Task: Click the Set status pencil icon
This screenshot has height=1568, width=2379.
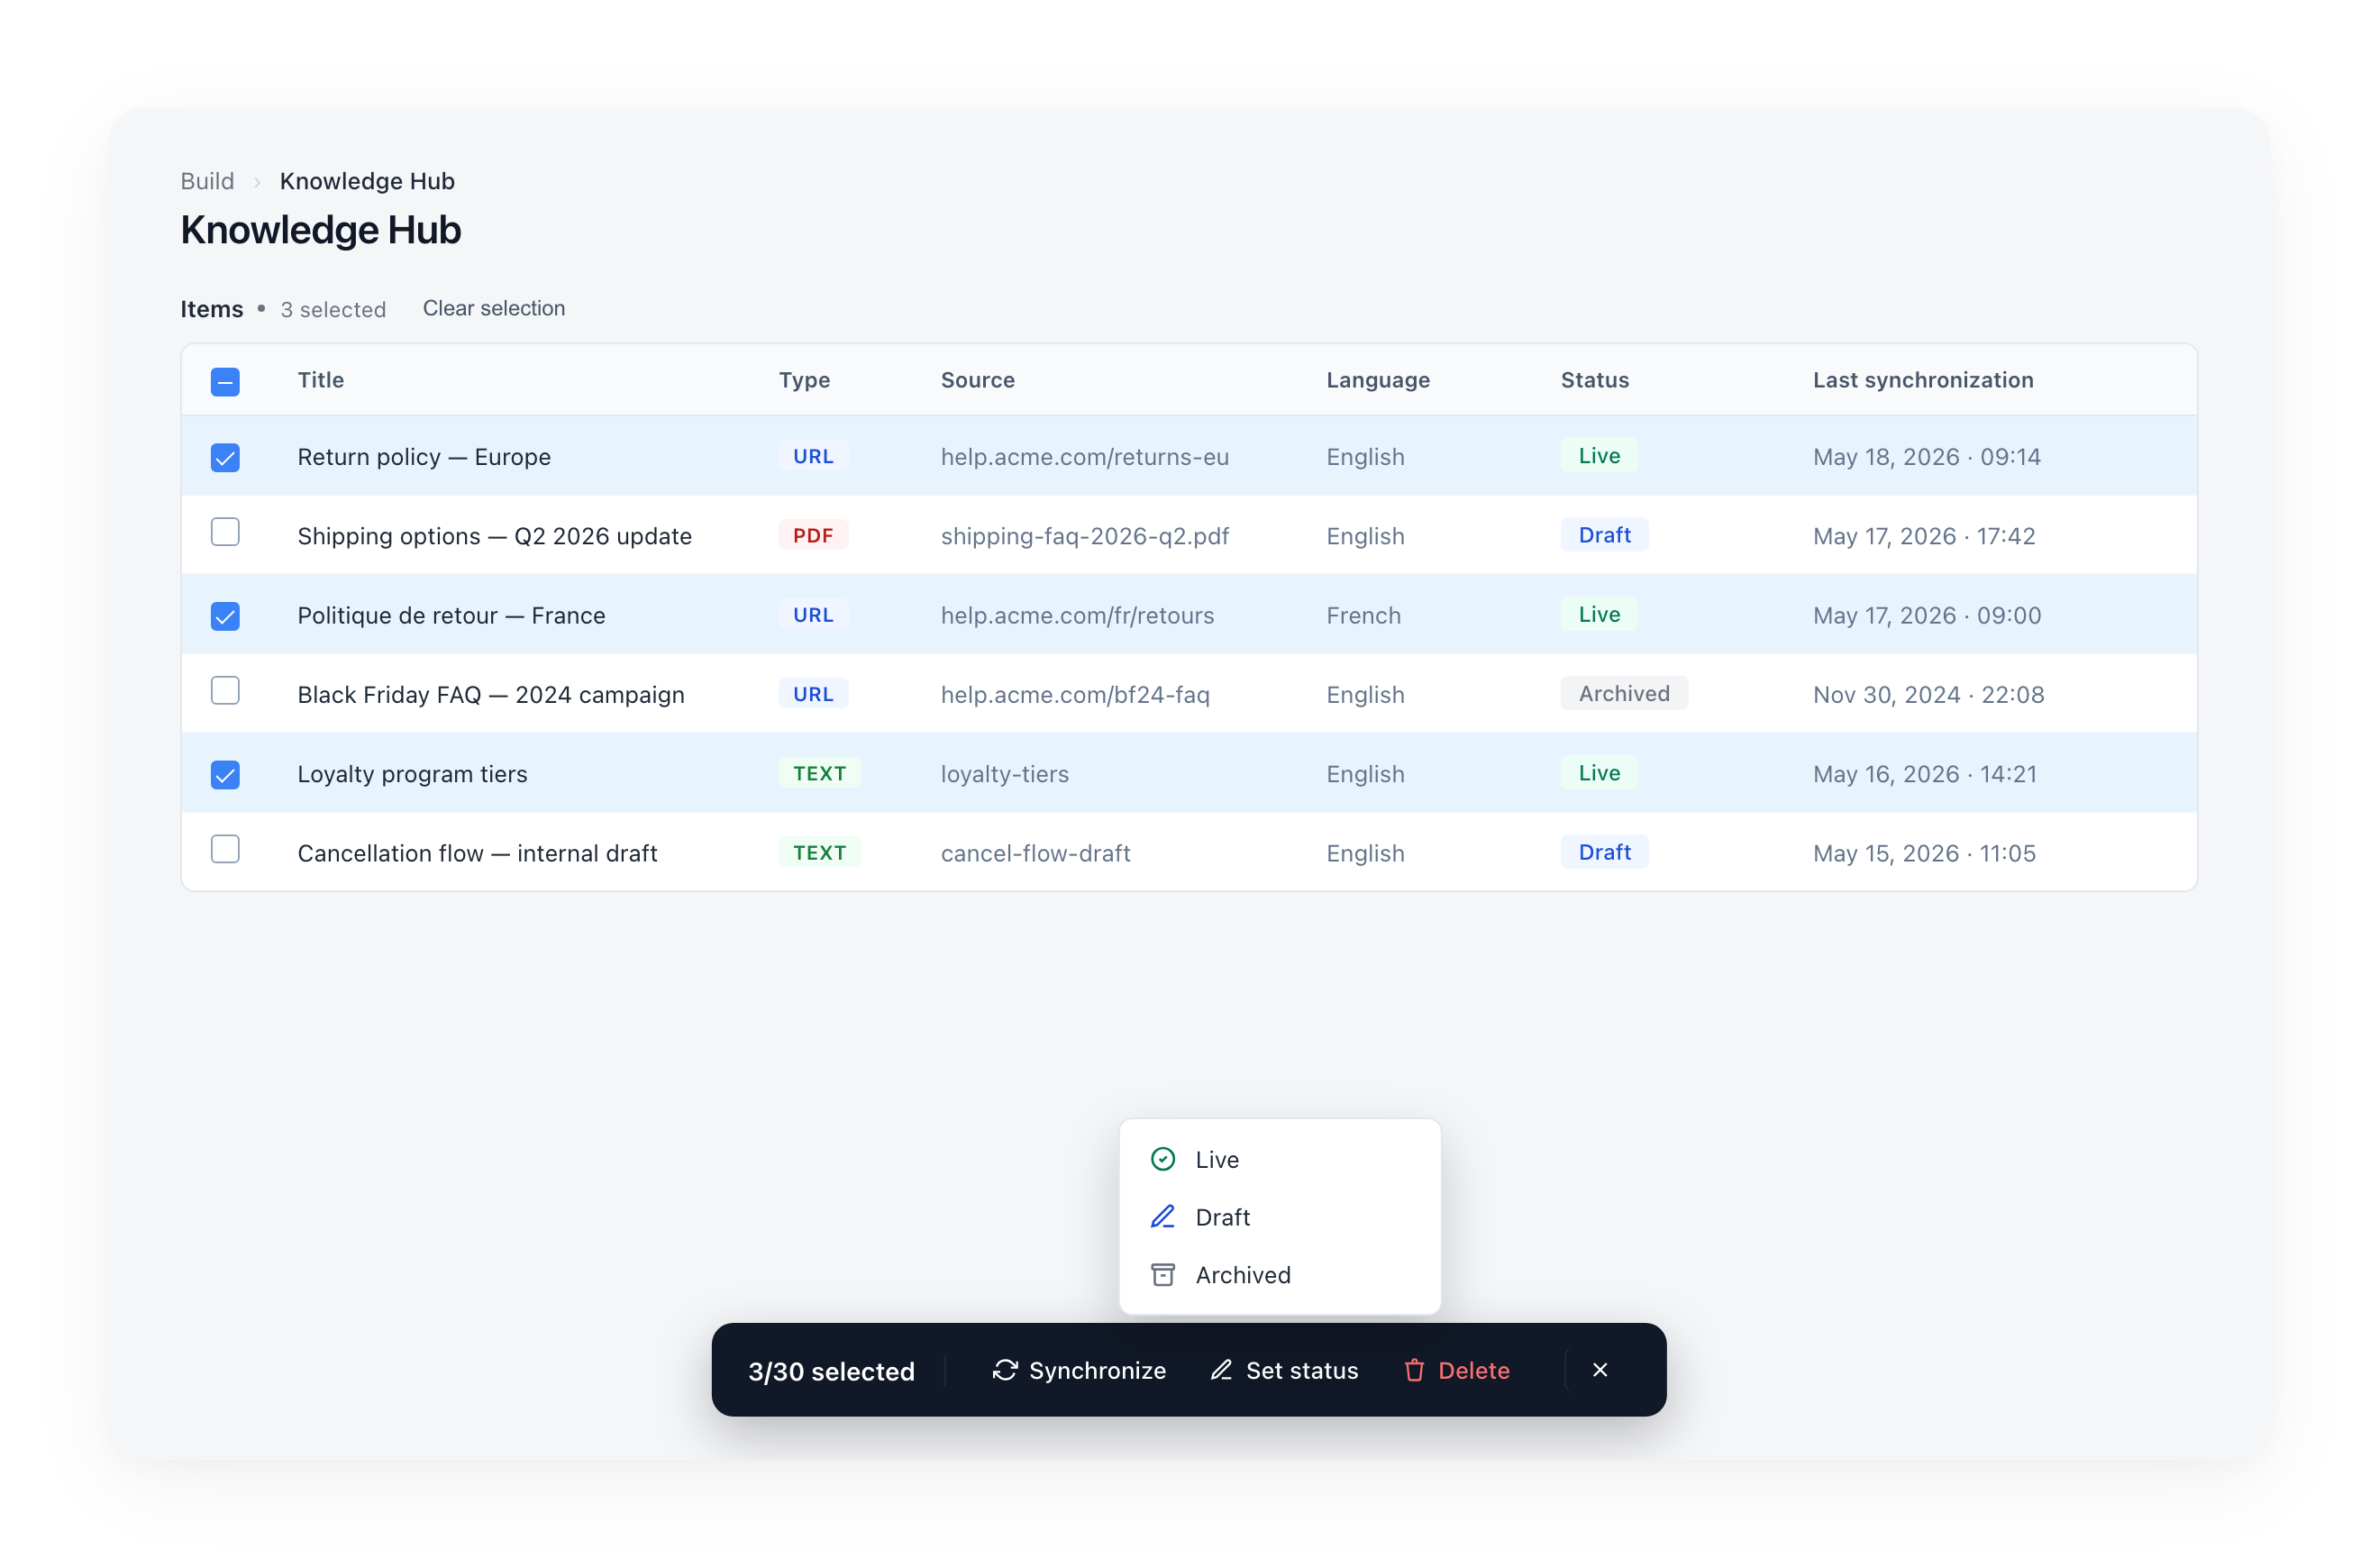Action: [x=1220, y=1370]
